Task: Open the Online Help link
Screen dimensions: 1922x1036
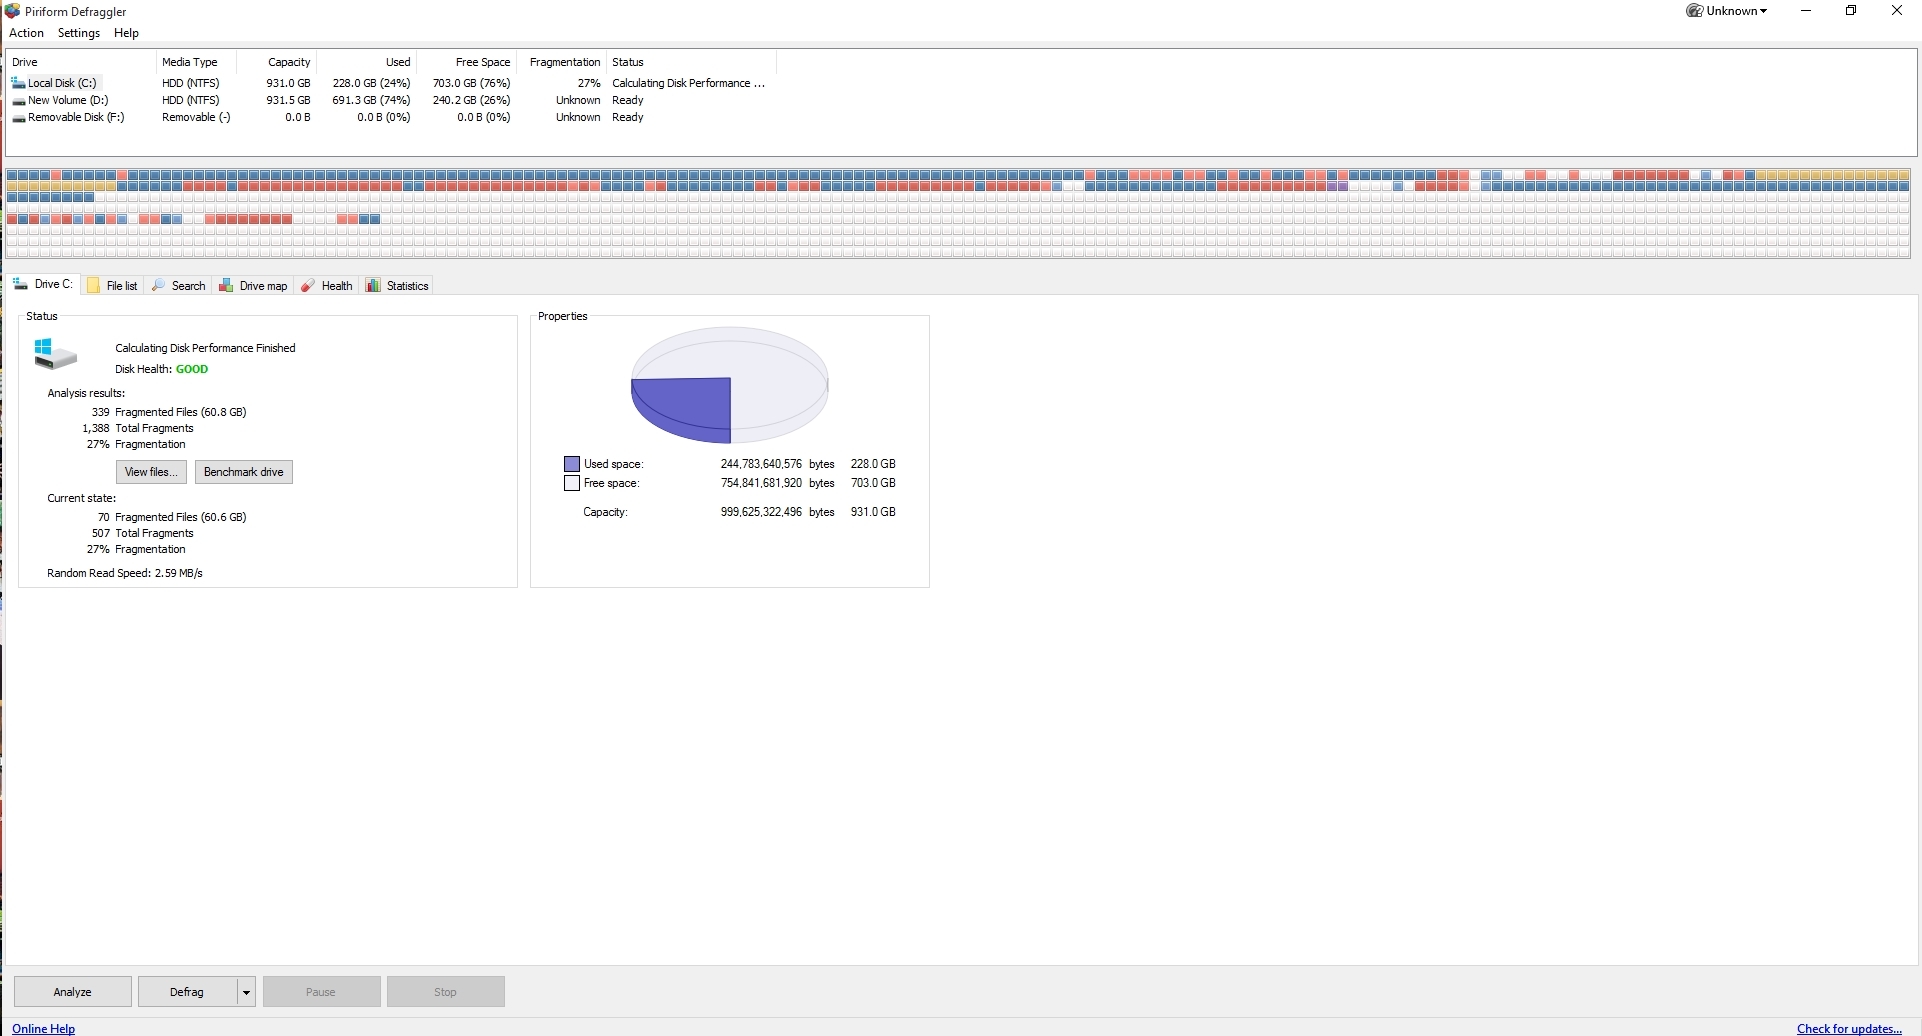Action: coord(42,1028)
